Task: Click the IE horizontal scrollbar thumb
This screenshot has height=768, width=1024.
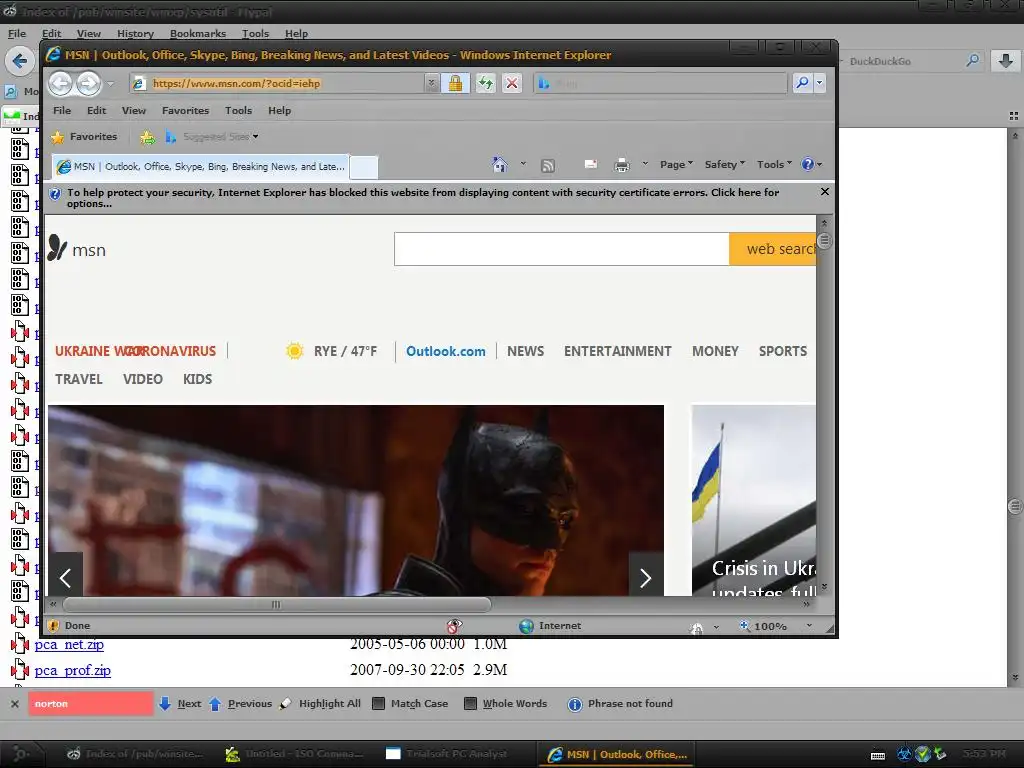Action: [x=276, y=605]
